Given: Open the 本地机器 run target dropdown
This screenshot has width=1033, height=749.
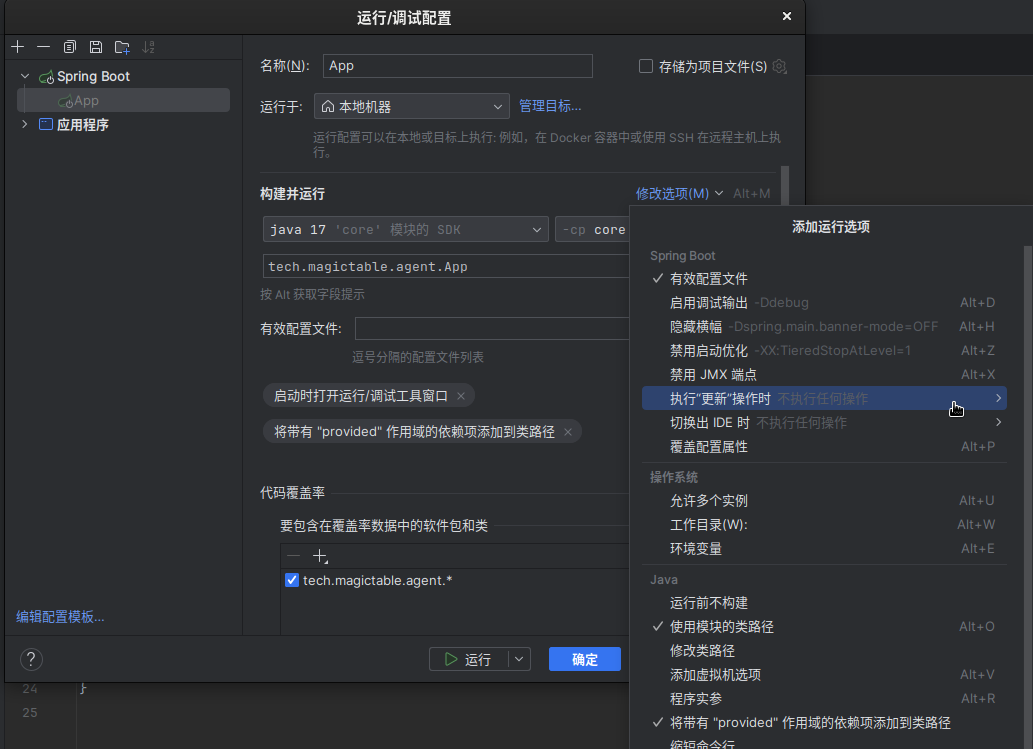Looking at the screenshot, I should pos(412,107).
